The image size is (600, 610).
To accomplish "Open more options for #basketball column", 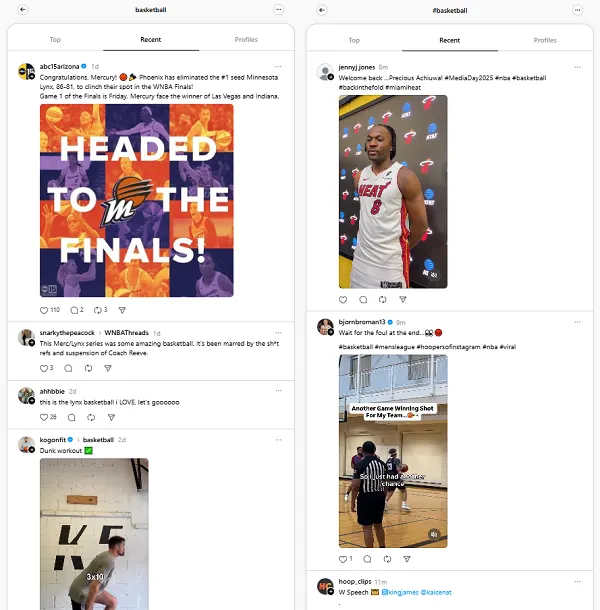I will (577, 10).
